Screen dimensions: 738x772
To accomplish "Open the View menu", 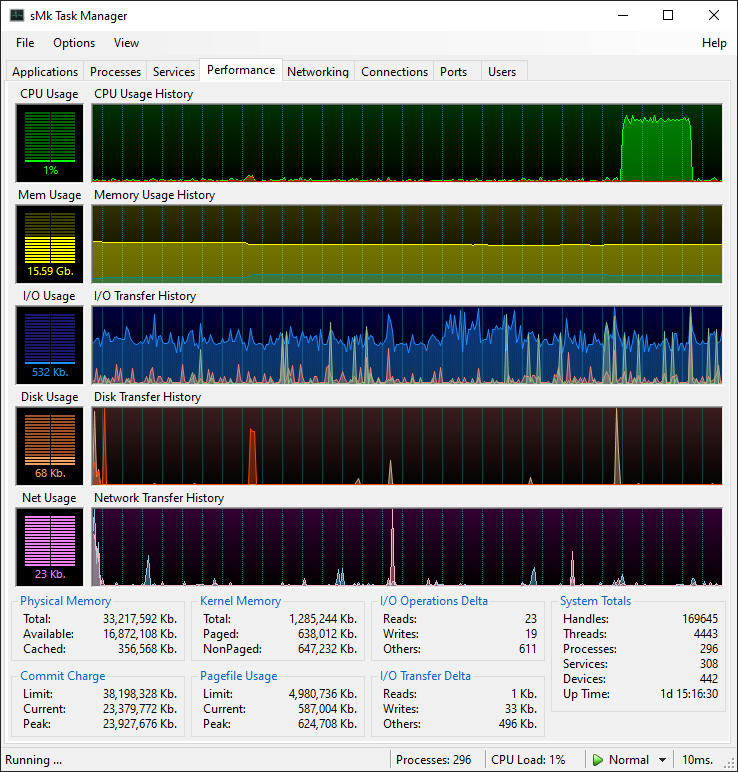I will (126, 43).
